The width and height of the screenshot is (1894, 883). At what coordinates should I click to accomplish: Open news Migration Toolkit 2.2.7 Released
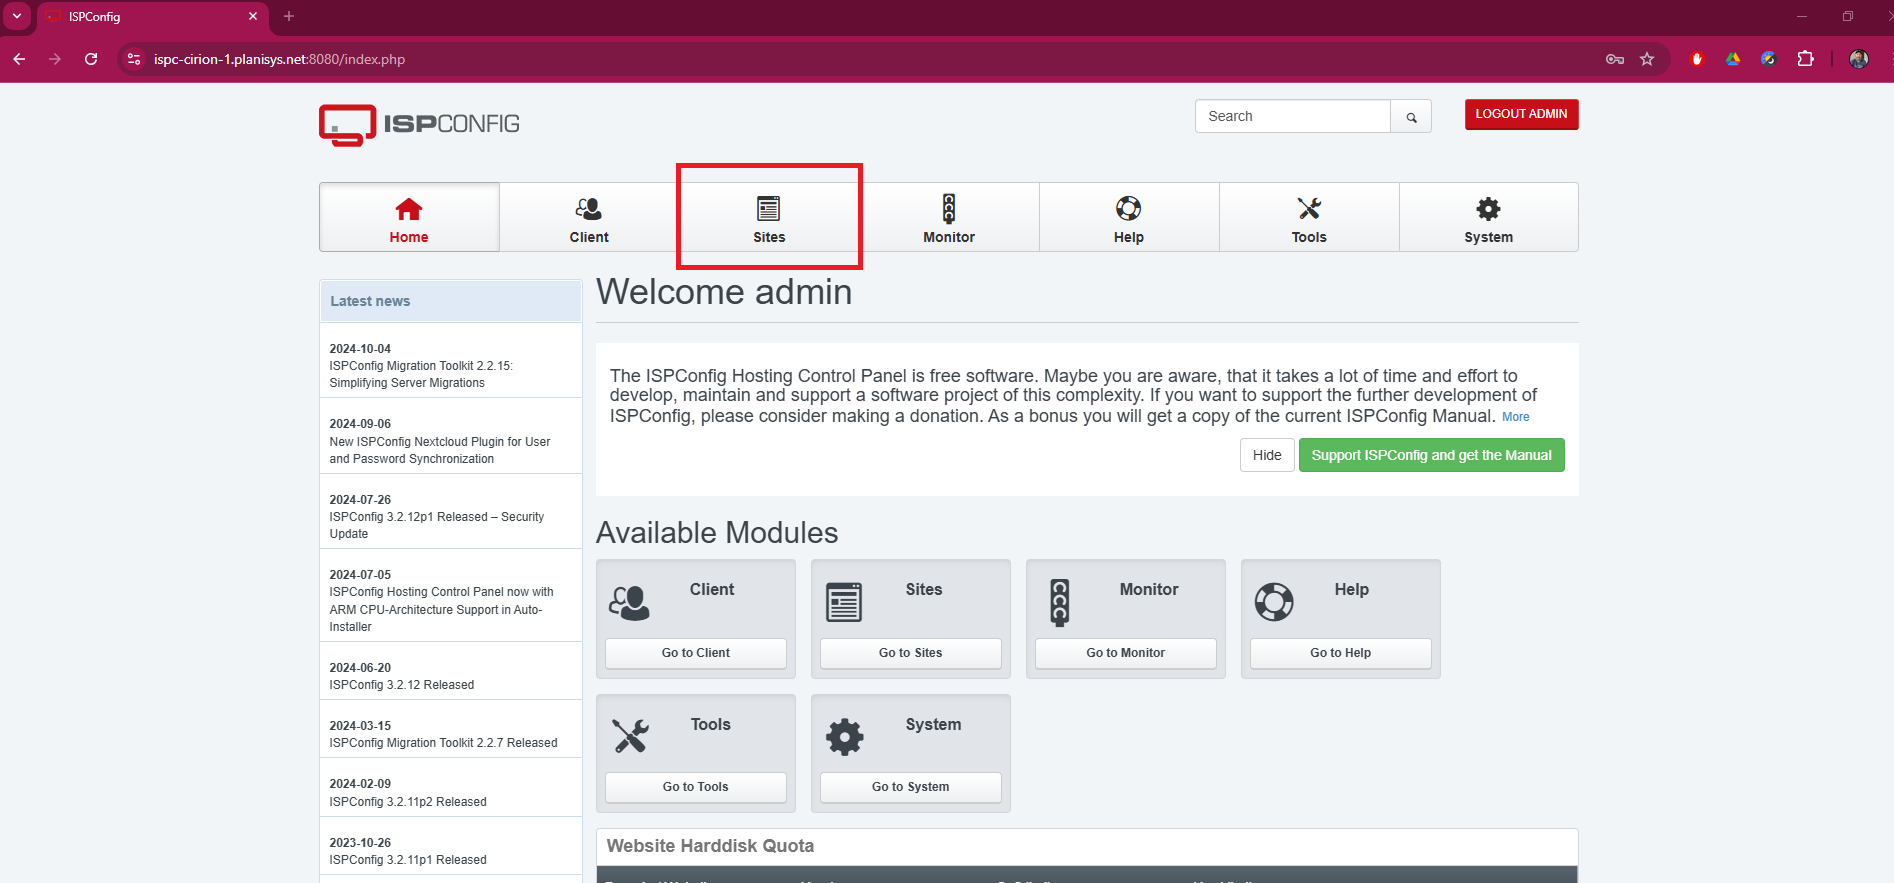point(443,743)
